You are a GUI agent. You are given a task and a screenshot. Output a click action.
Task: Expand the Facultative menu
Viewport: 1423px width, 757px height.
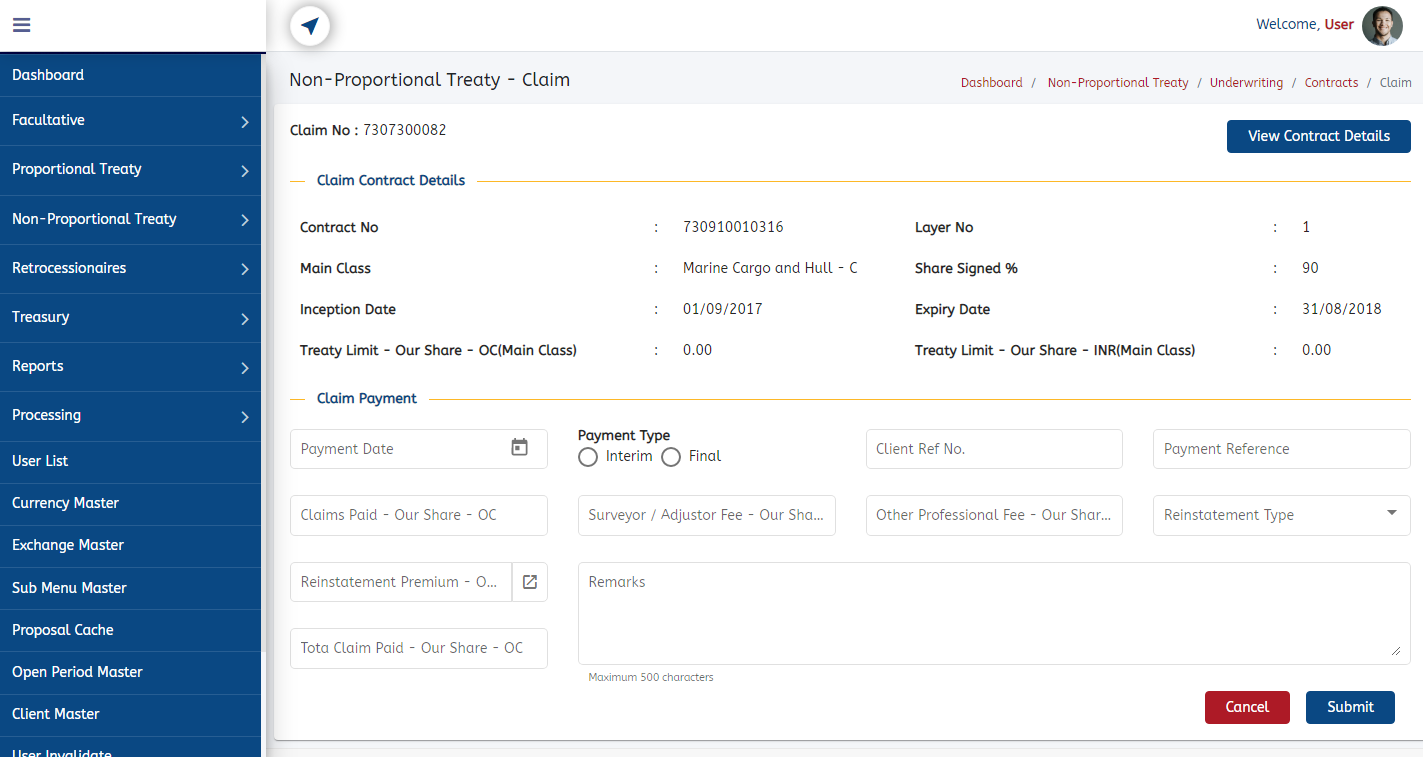pos(131,121)
